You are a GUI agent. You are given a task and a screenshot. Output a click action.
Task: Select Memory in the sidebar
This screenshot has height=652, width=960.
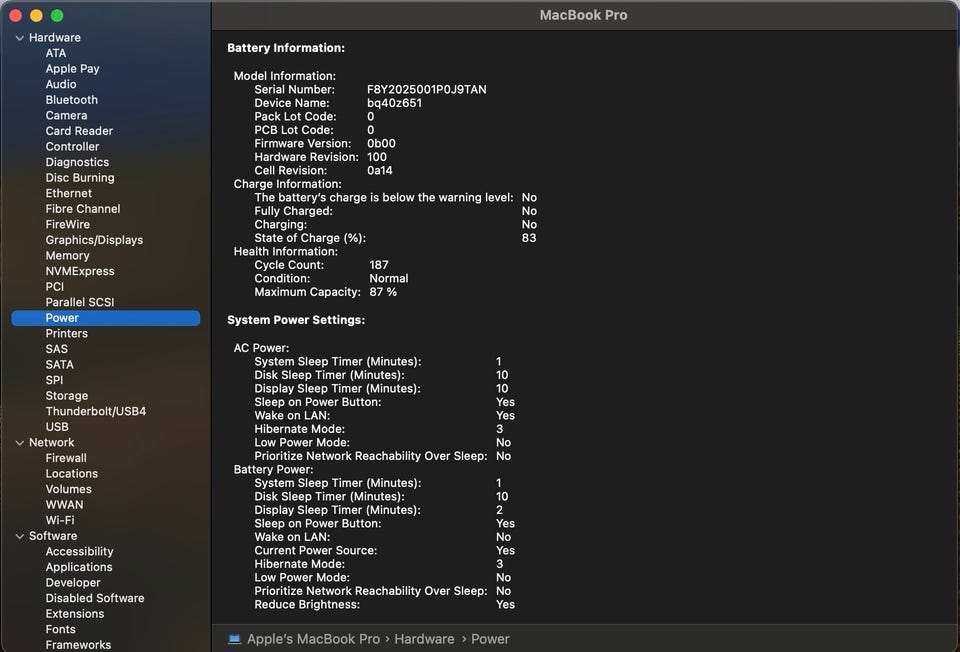point(67,256)
